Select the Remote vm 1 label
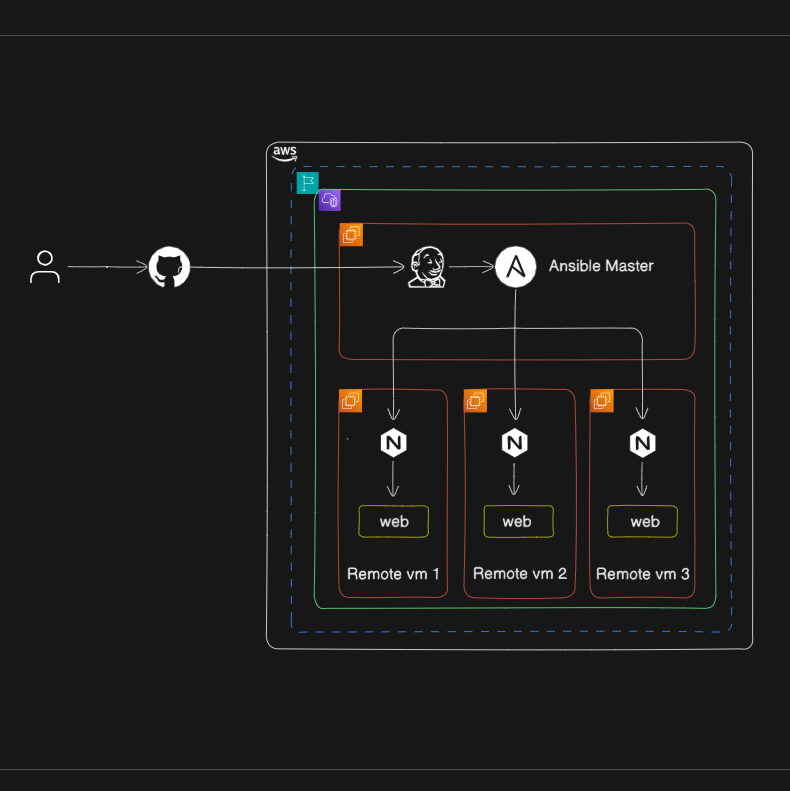 tap(393, 574)
